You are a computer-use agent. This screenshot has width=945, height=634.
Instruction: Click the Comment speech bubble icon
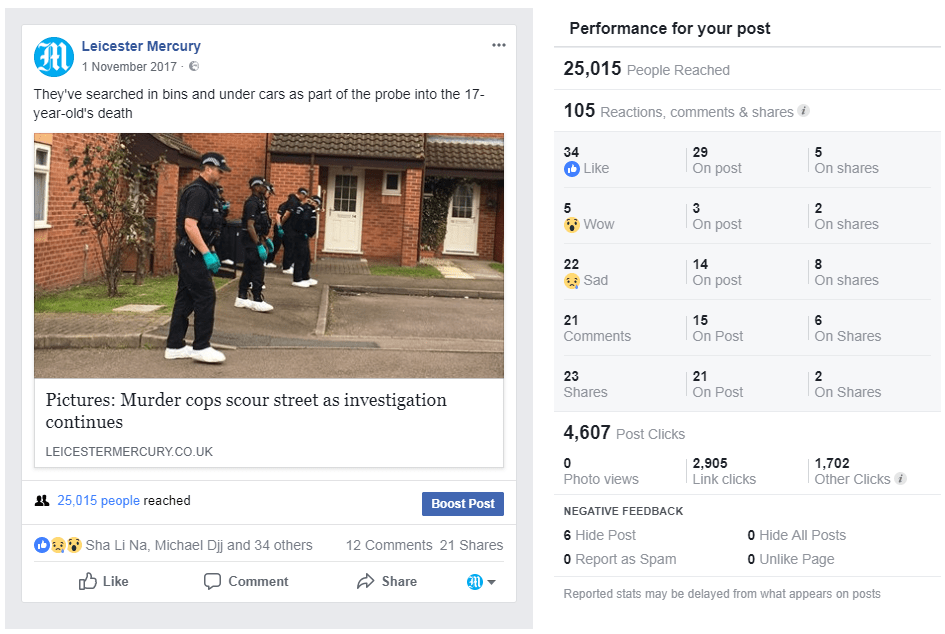pos(212,581)
